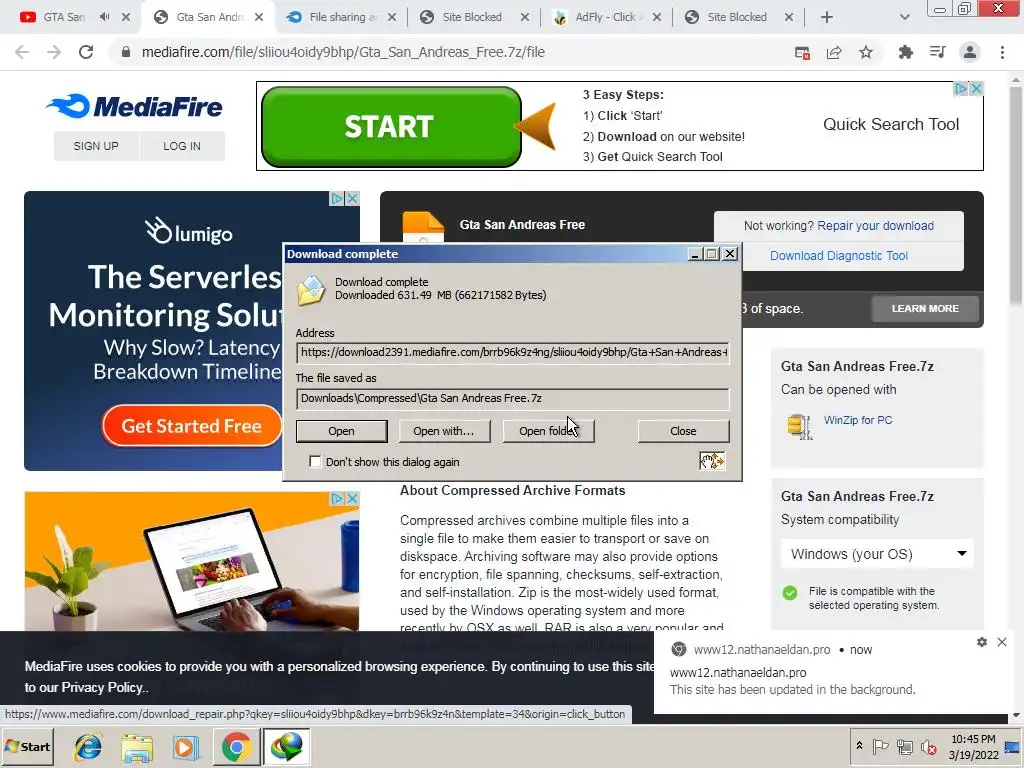Open Windows Media Player in taskbar
1024x768 pixels.
tap(185, 746)
